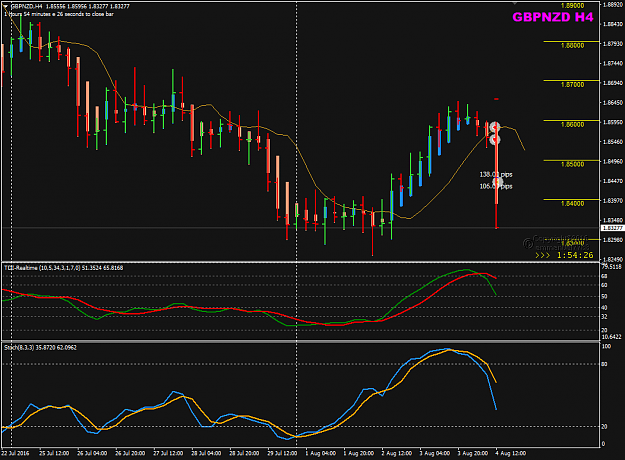Click level 50 on the TDI scale
Image resolution: width=625 pixels, height=460 pixels.
point(604,297)
